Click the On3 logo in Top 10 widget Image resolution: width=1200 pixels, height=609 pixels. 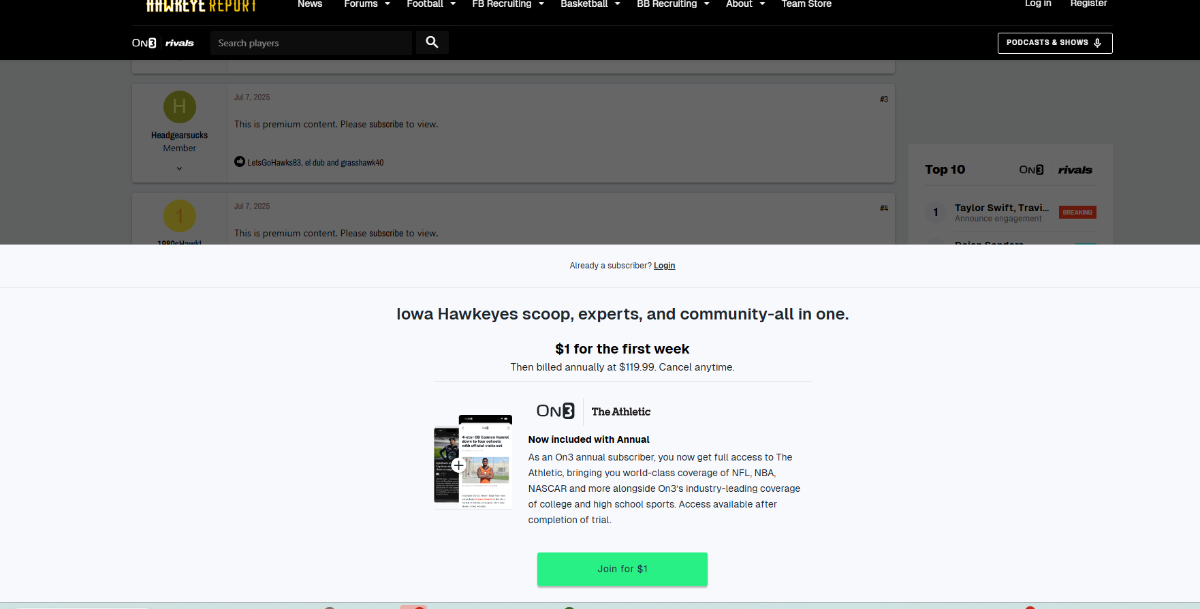1032,170
